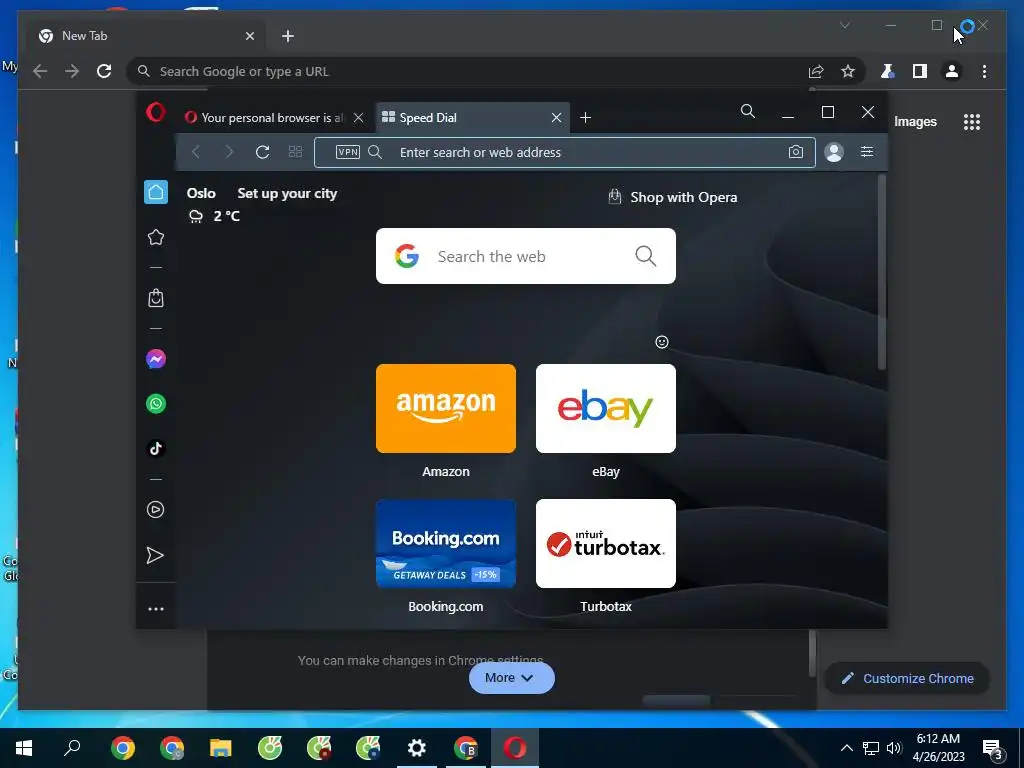
Task: Open Chrome profile icon
Action: click(952, 71)
